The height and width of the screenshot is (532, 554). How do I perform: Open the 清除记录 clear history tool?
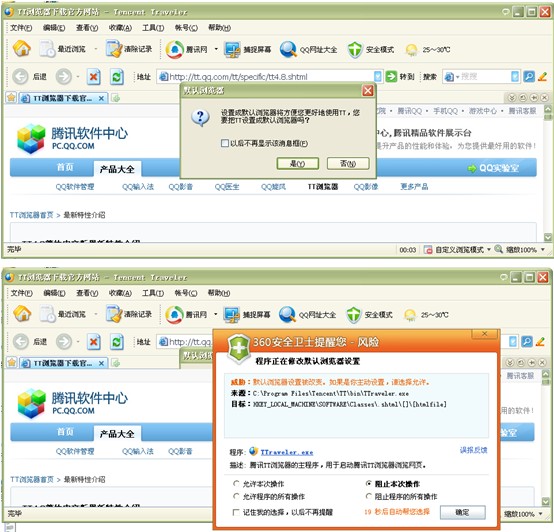click(129, 49)
